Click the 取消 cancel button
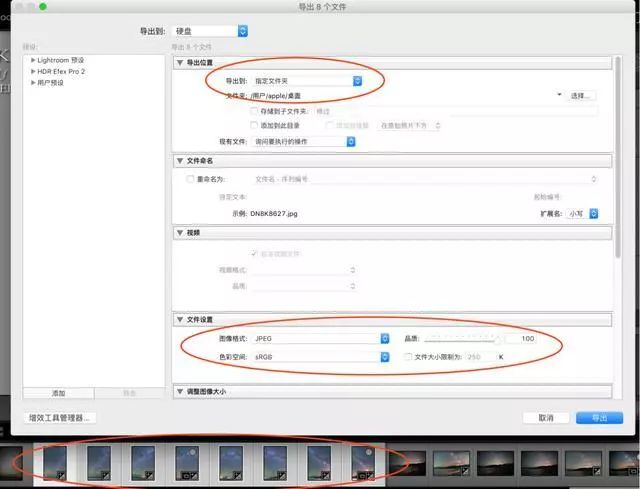The width and height of the screenshot is (640, 489). coord(546,418)
